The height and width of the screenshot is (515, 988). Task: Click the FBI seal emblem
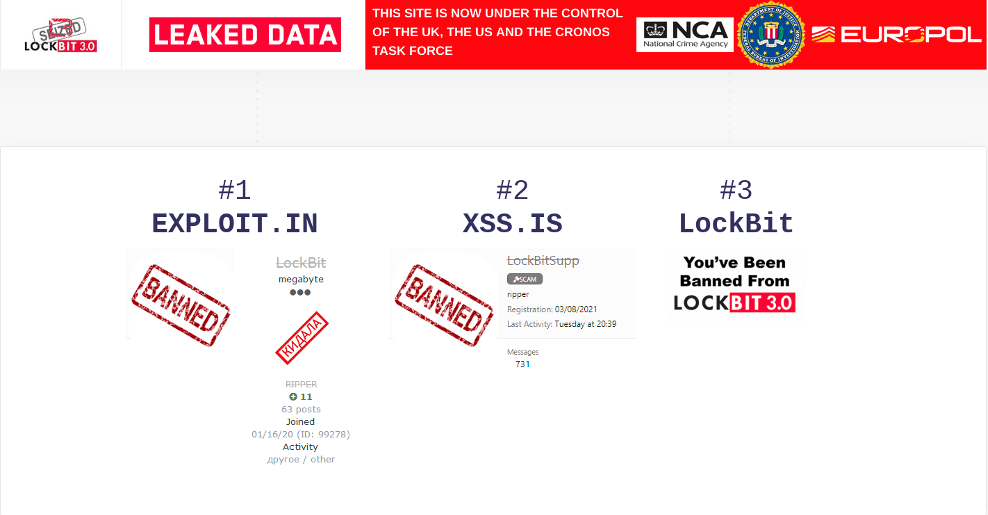pyautogui.click(x=771, y=35)
